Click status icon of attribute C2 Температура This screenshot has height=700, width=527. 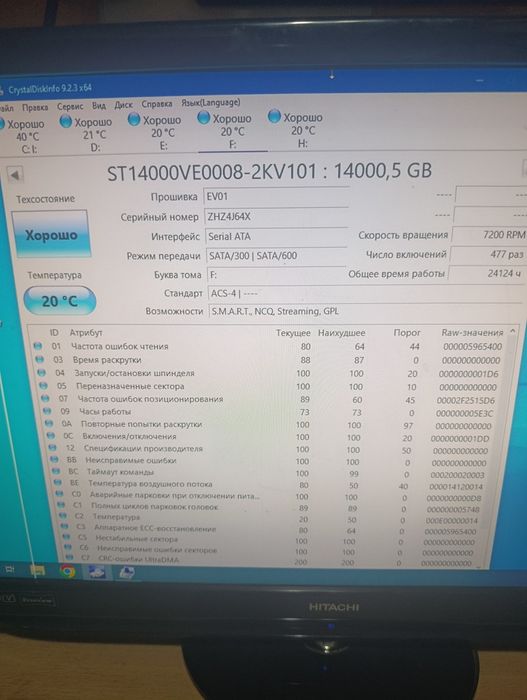(x=63, y=516)
